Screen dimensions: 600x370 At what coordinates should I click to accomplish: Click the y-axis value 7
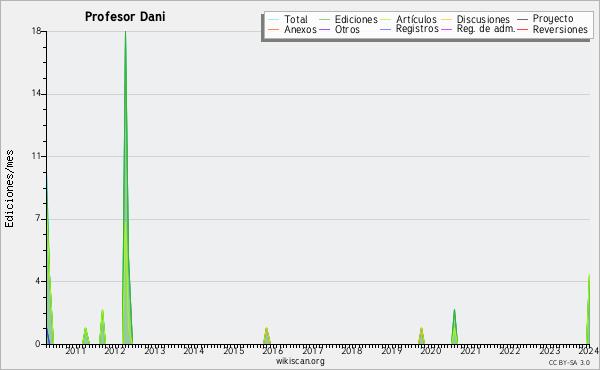point(38,219)
